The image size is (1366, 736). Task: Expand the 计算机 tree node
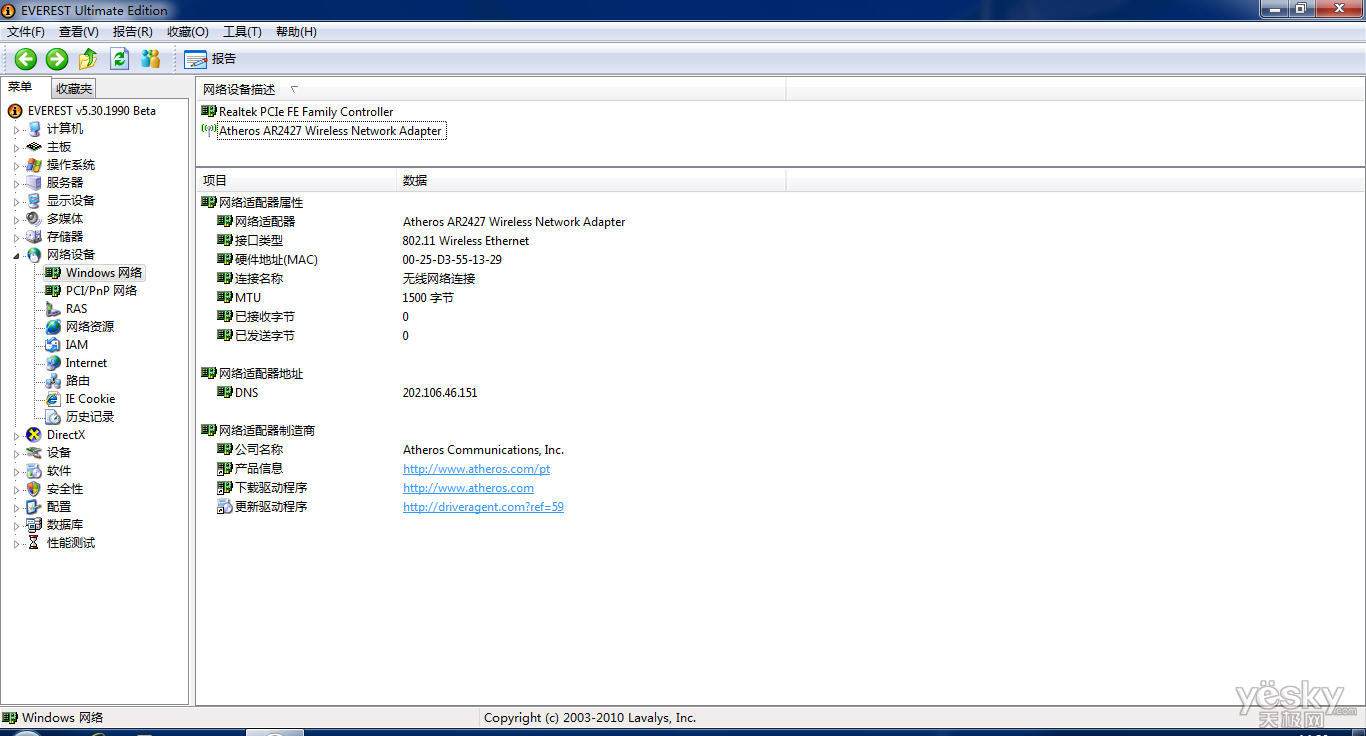(x=16, y=129)
